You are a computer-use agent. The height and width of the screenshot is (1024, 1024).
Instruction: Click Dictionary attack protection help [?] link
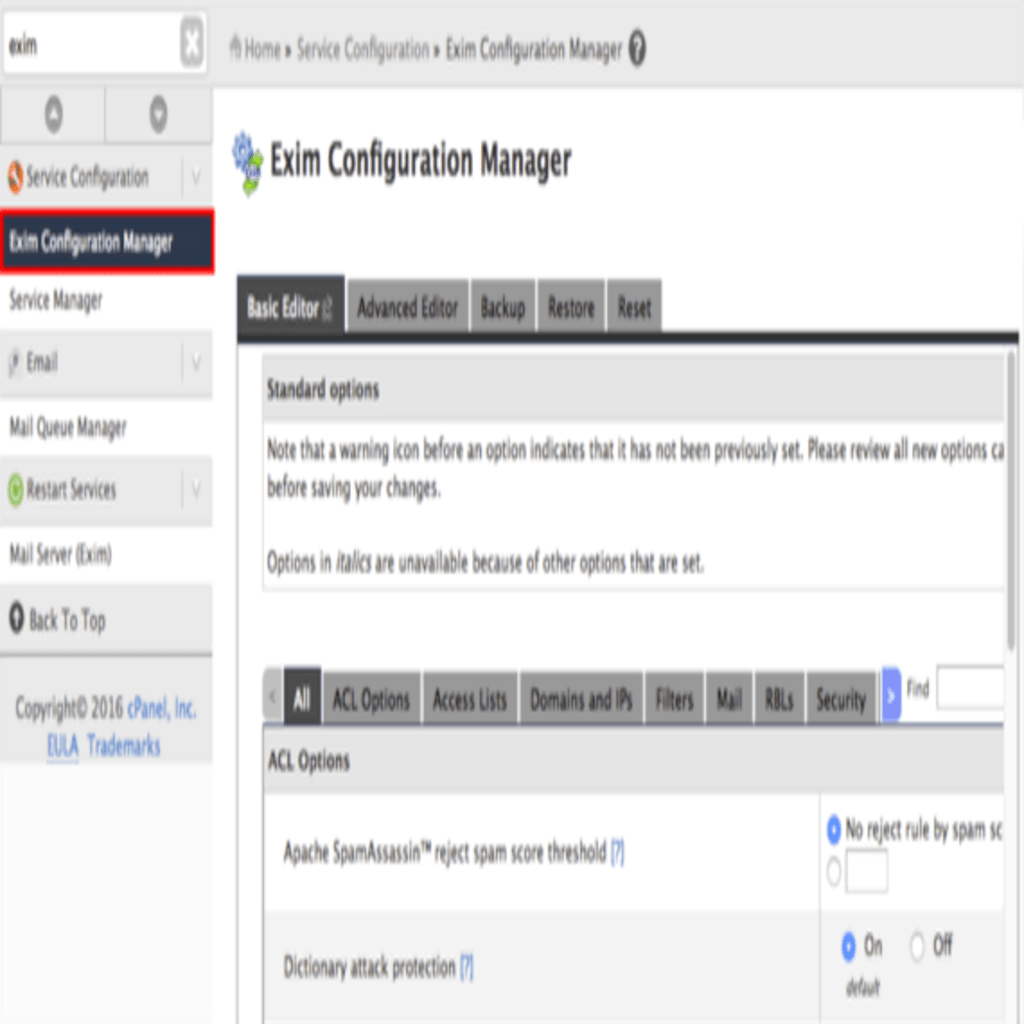466,967
